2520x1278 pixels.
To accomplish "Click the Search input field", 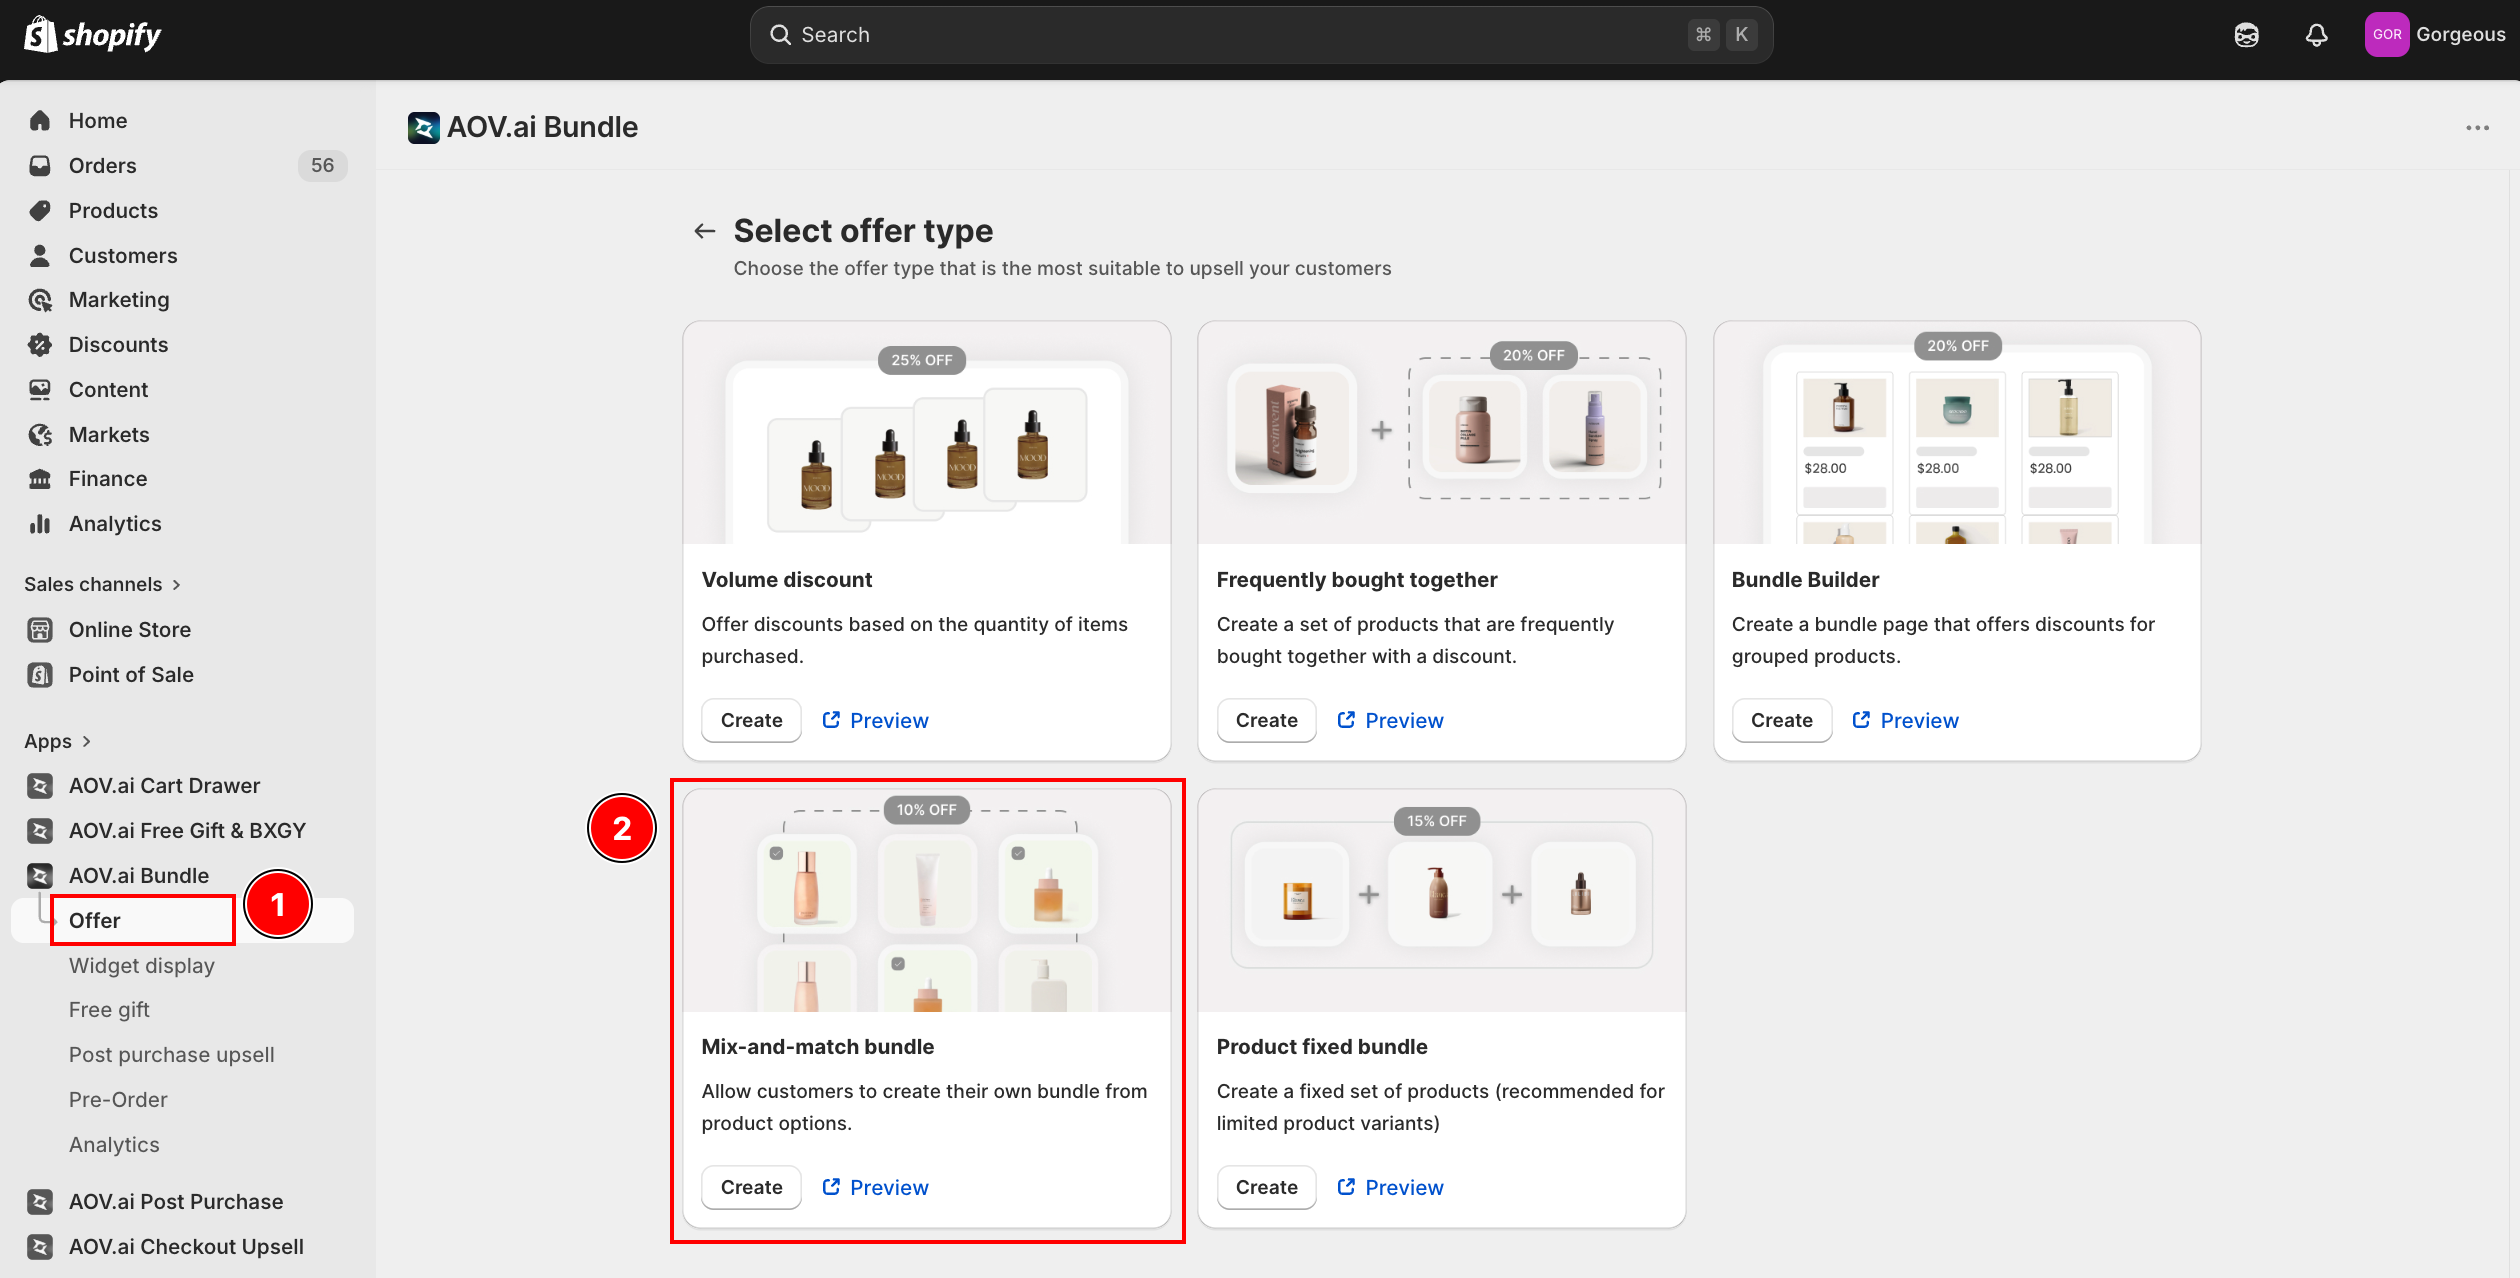I will pyautogui.click(x=1261, y=35).
